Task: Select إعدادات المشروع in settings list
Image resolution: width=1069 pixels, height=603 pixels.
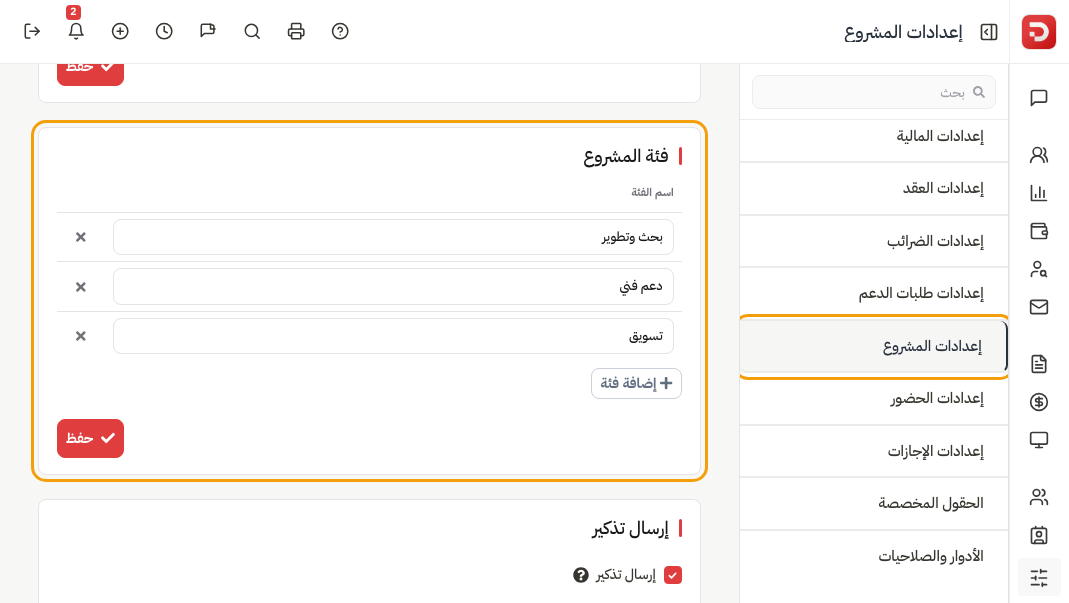Action: 873,347
